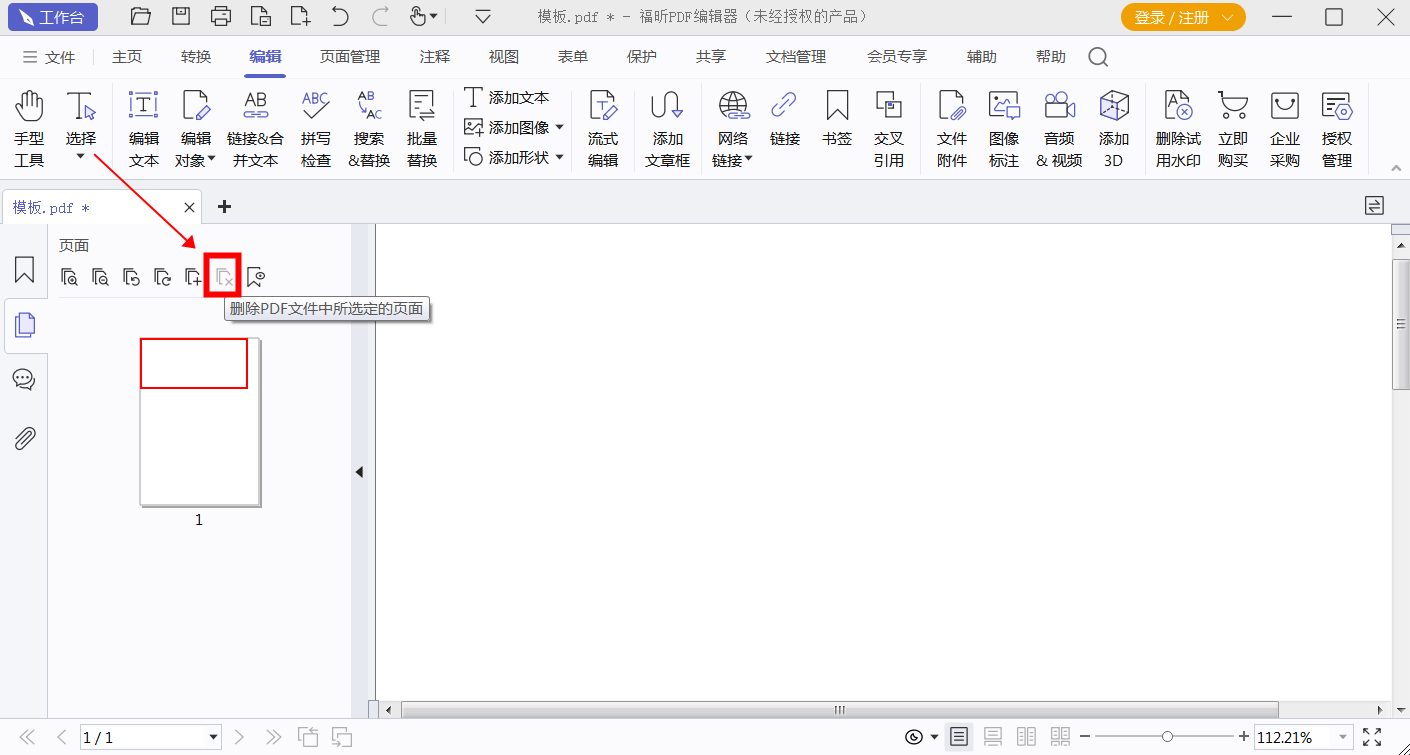Open the Spell Check (拼写检查) tool

point(315,125)
